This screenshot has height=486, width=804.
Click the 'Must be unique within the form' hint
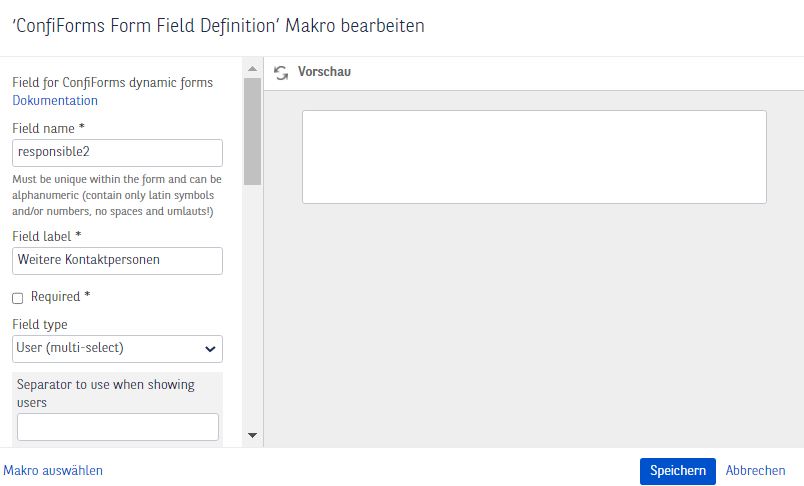pyautogui.click(x=117, y=195)
